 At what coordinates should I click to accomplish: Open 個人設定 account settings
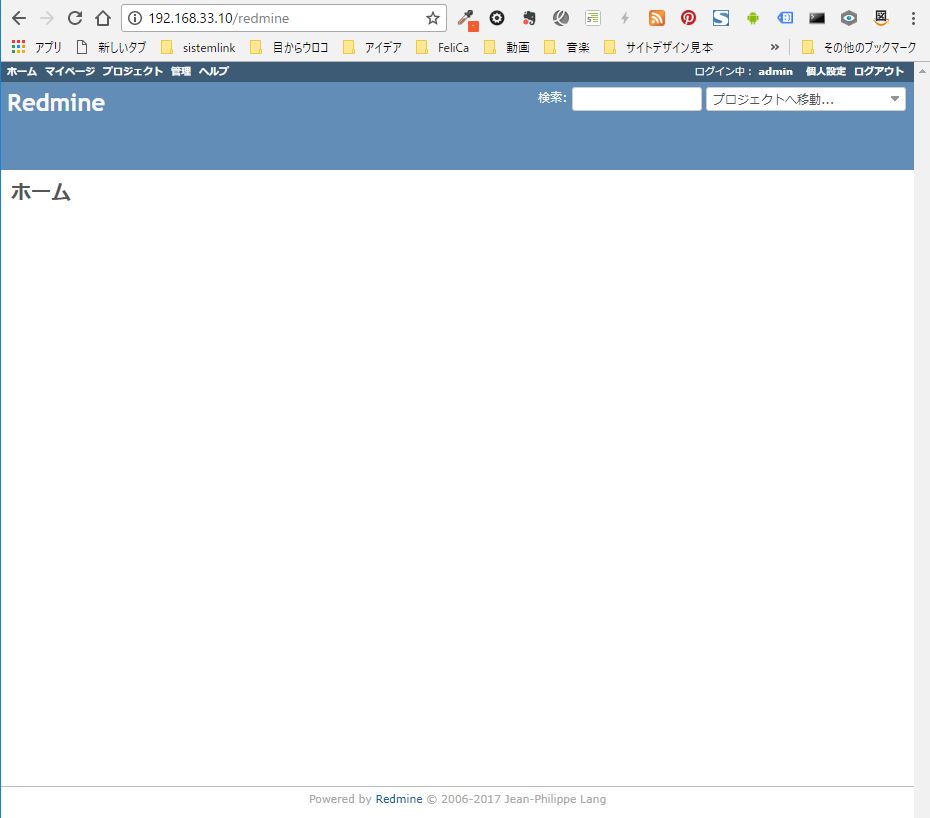point(826,71)
